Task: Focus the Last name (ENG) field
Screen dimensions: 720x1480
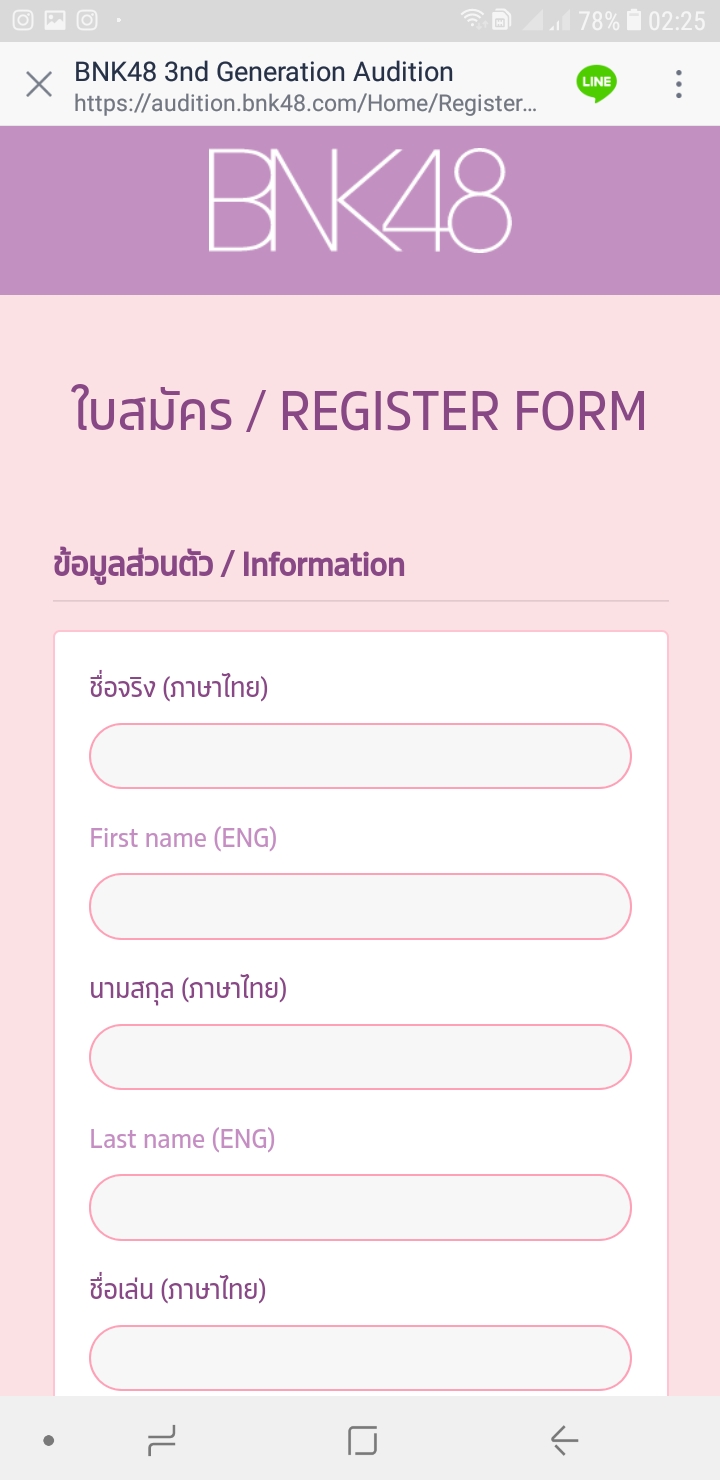Action: click(360, 1207)
